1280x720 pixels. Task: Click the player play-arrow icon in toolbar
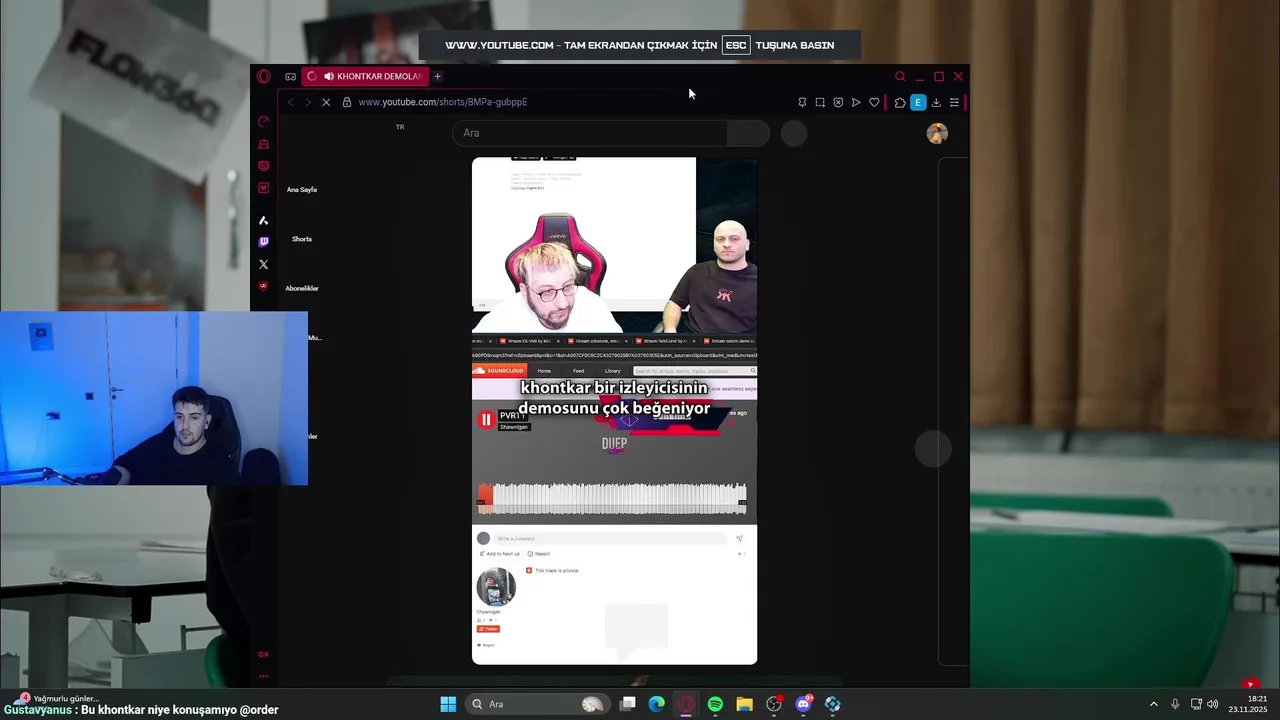[x=856, y=102]
